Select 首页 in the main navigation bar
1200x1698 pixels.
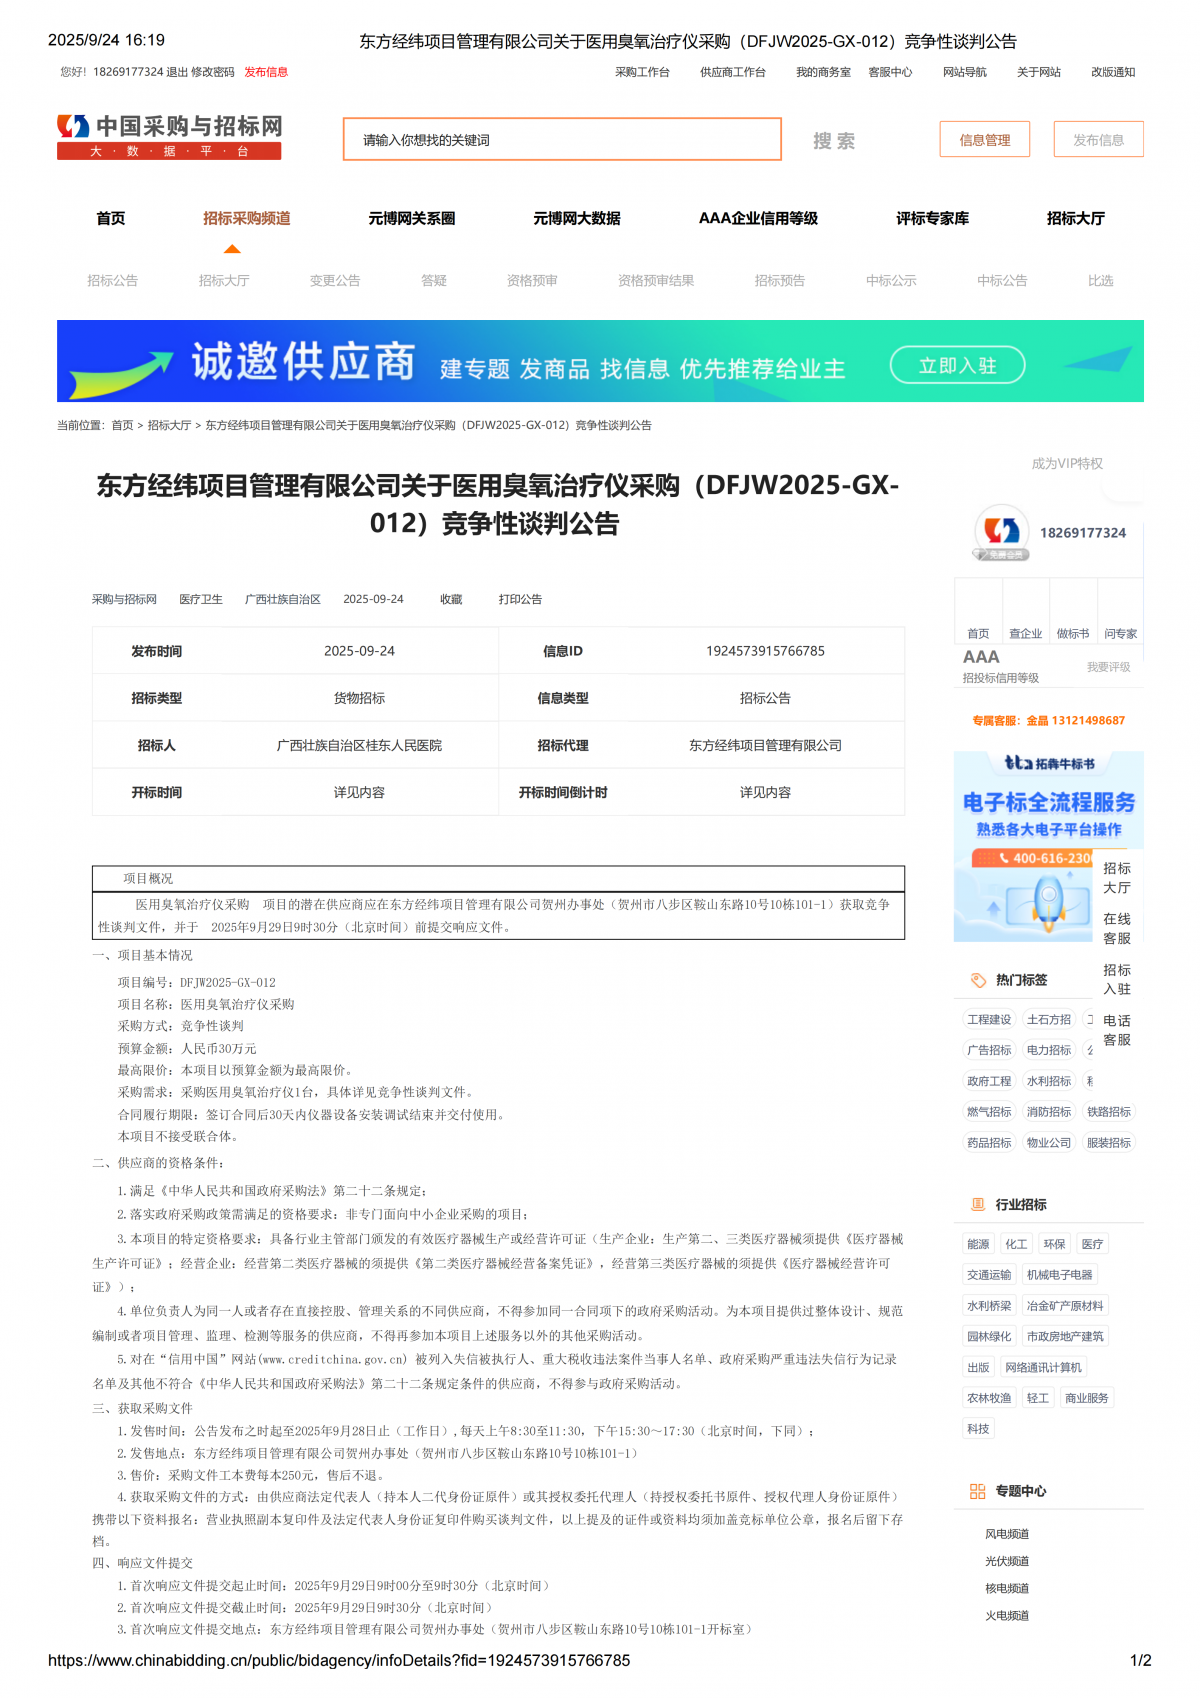111,218
